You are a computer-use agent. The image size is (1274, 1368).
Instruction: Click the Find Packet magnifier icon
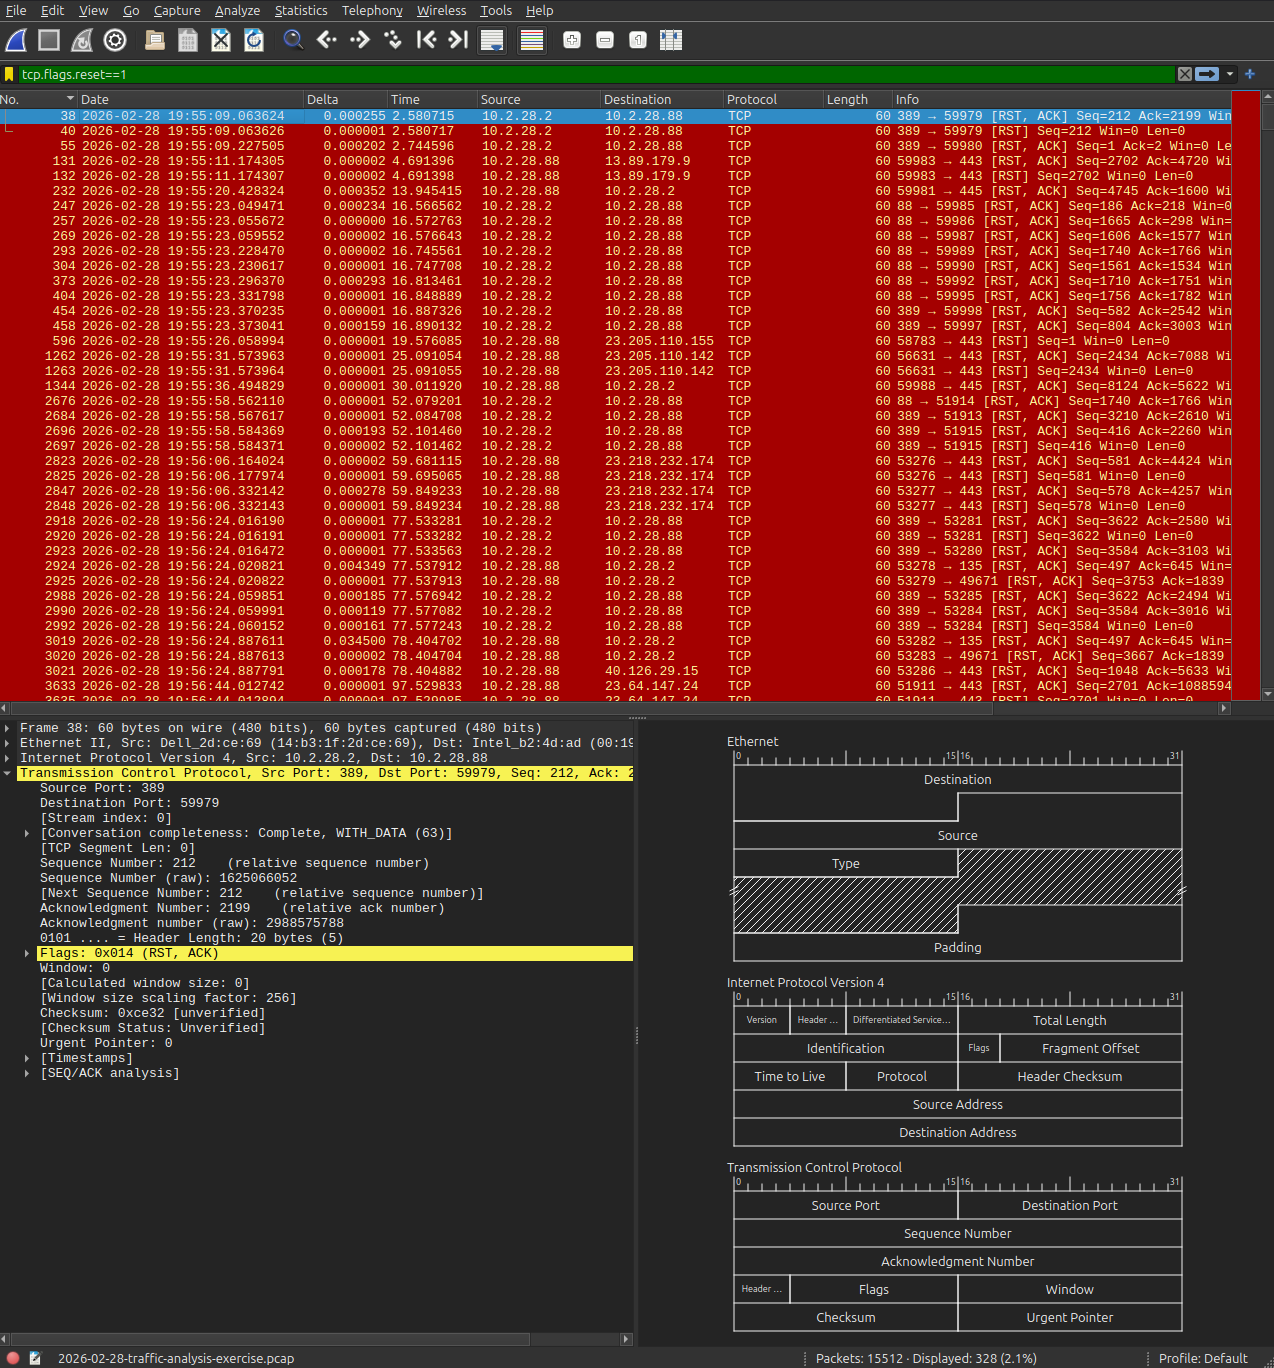(x=293, y=40)
